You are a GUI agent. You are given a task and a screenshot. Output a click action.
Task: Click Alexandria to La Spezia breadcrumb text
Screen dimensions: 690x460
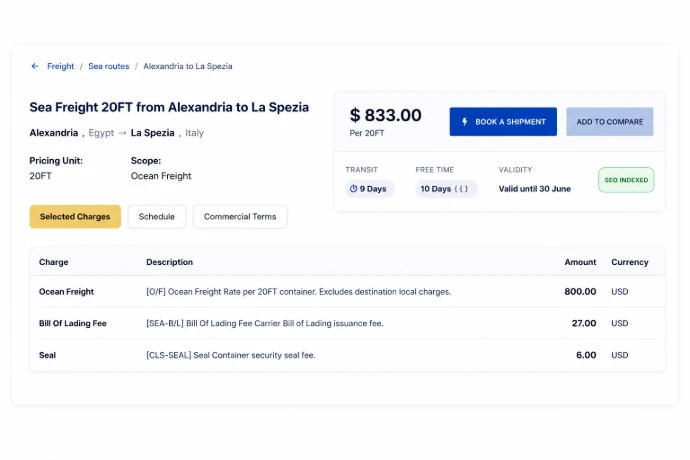coord(188,66)
